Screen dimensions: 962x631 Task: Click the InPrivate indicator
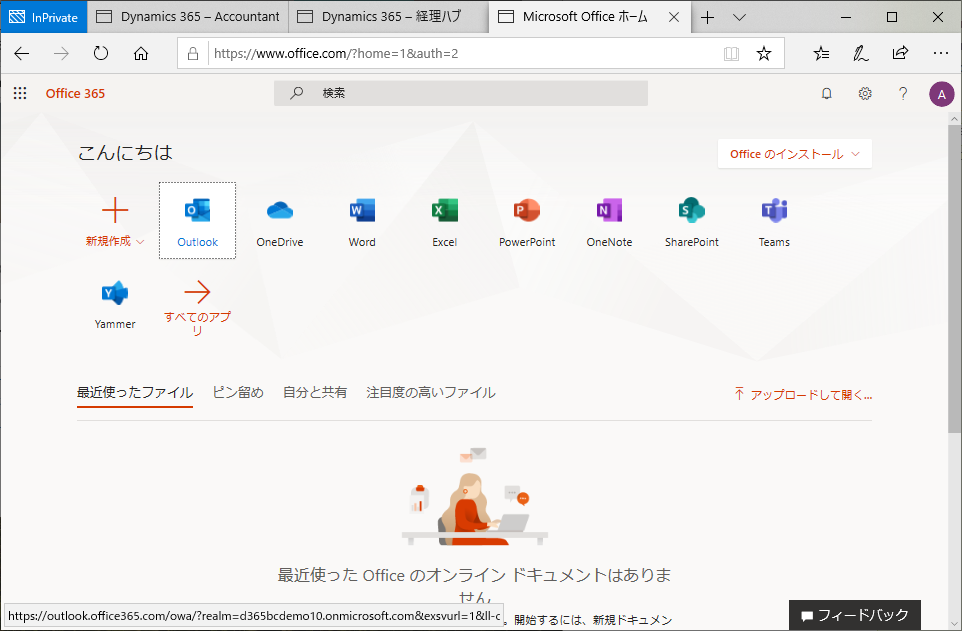(x=44, y=17)
